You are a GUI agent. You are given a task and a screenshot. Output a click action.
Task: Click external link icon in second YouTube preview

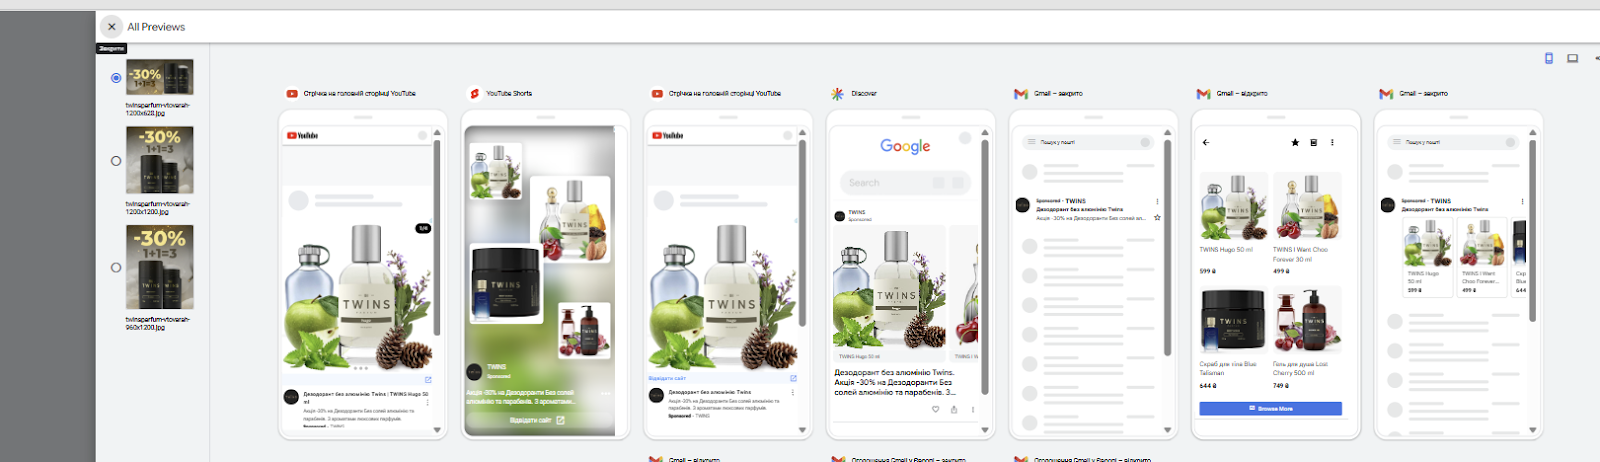click(x=793, y=379)
